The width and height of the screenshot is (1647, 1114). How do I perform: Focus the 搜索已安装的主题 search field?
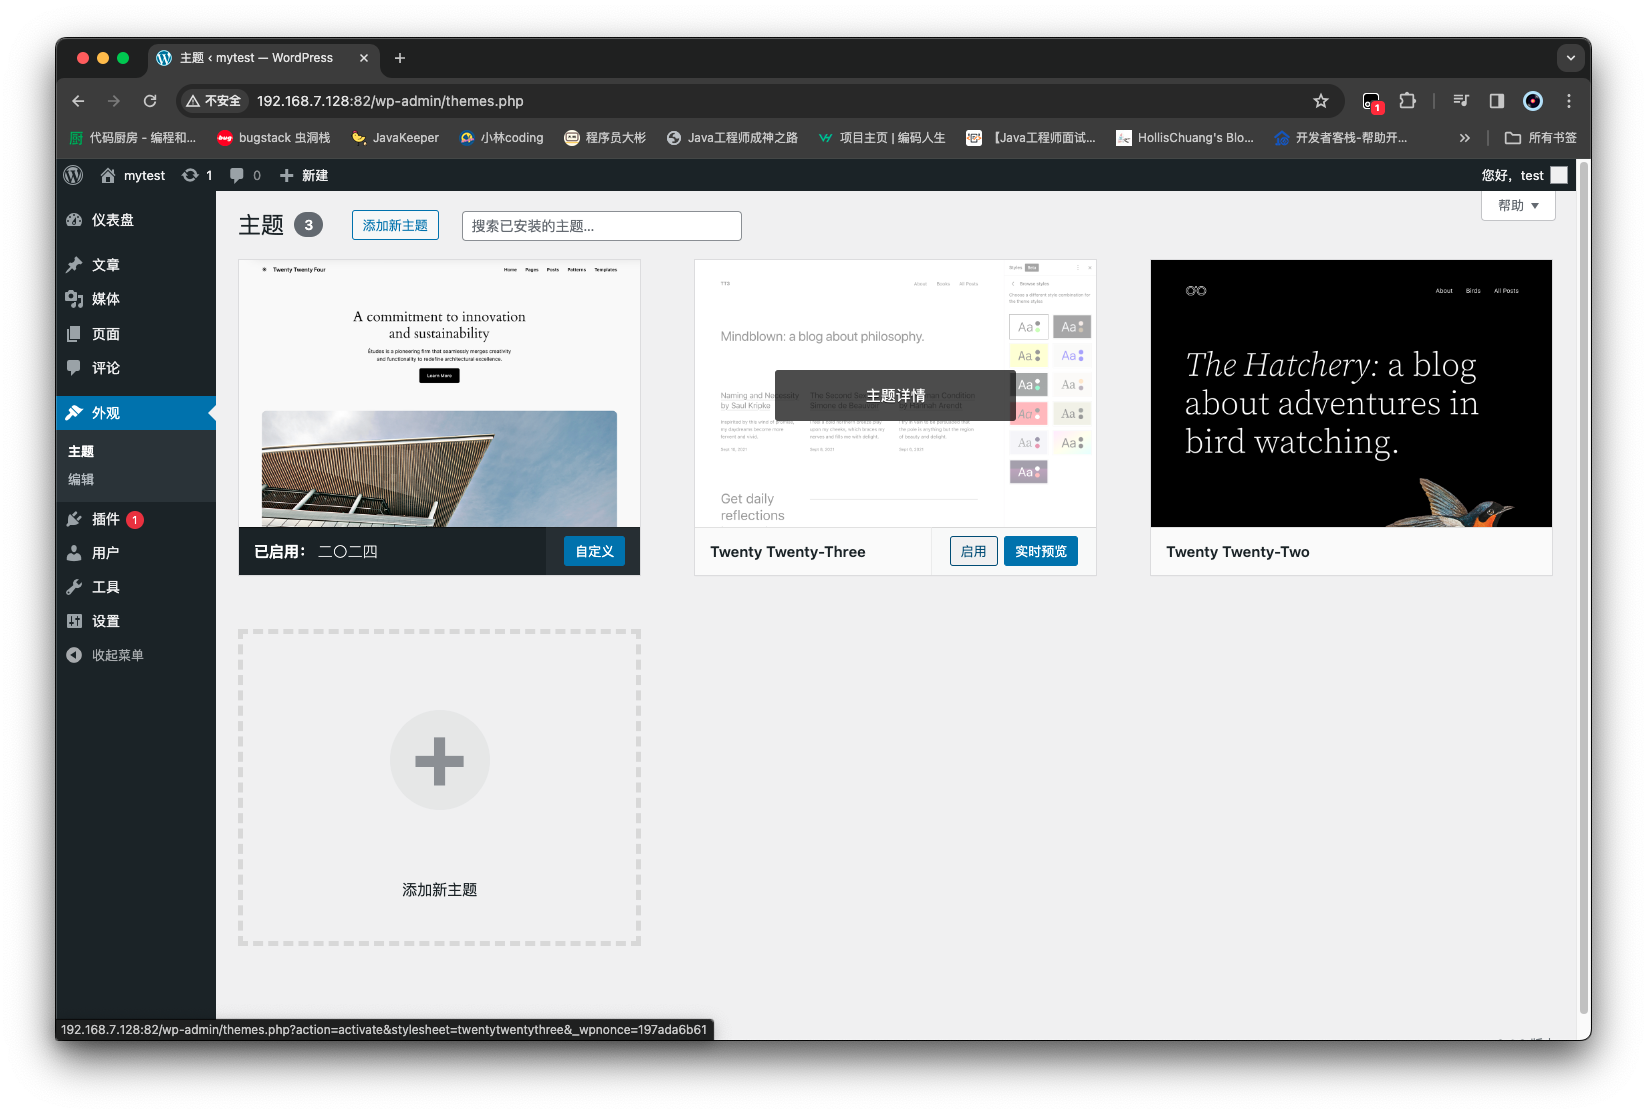click(x=601, y=226)
